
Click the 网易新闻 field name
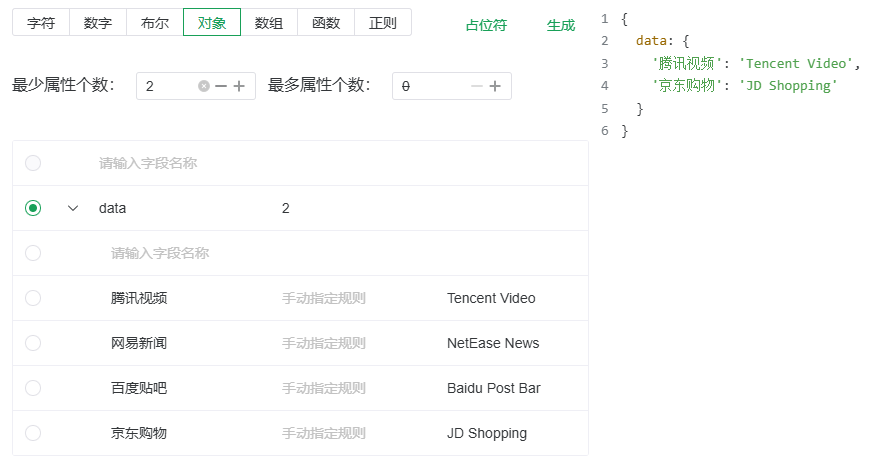pyautogui.click(x=139, y=343)
